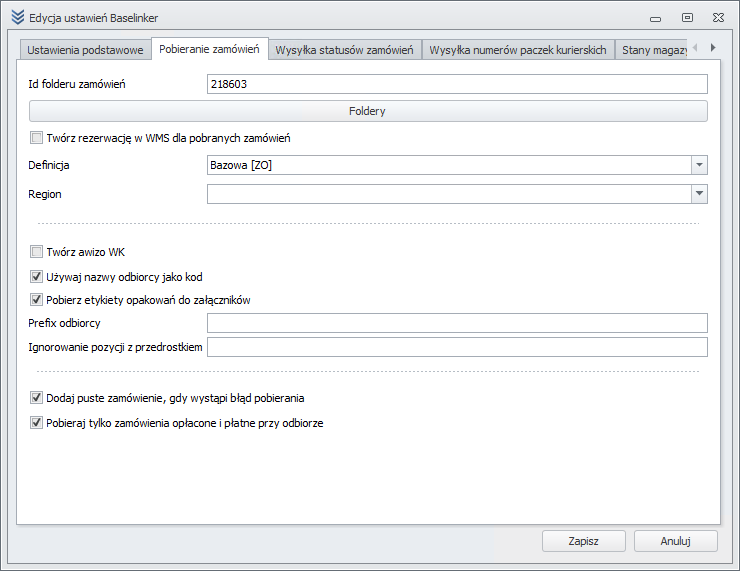
Task: Minimize the Edycja ustawień window
Action: point(656,19)
